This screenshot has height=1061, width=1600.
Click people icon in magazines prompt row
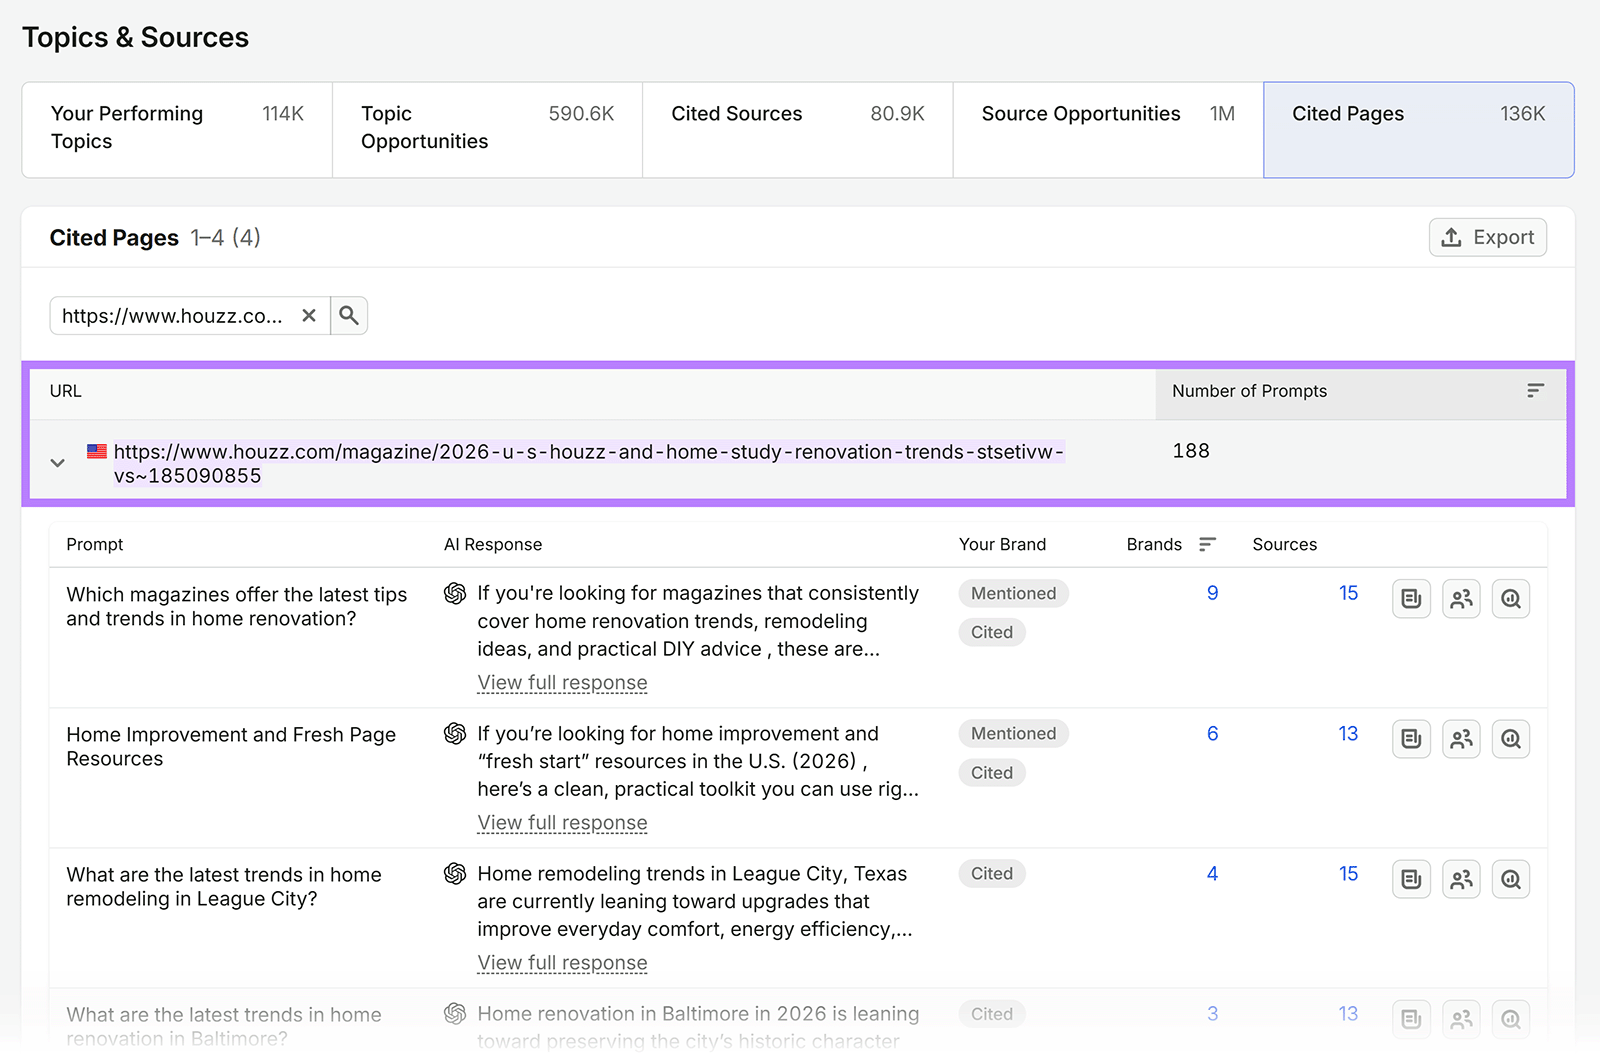click(x=1461, y=599)
